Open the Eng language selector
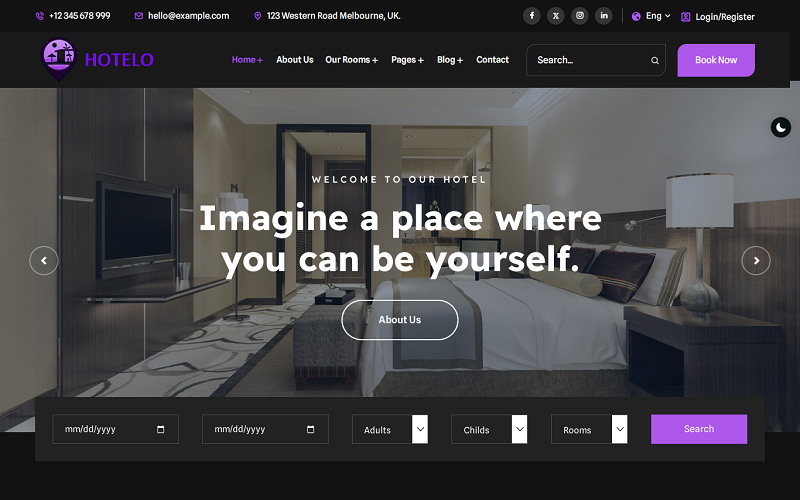 click(652, 16)
